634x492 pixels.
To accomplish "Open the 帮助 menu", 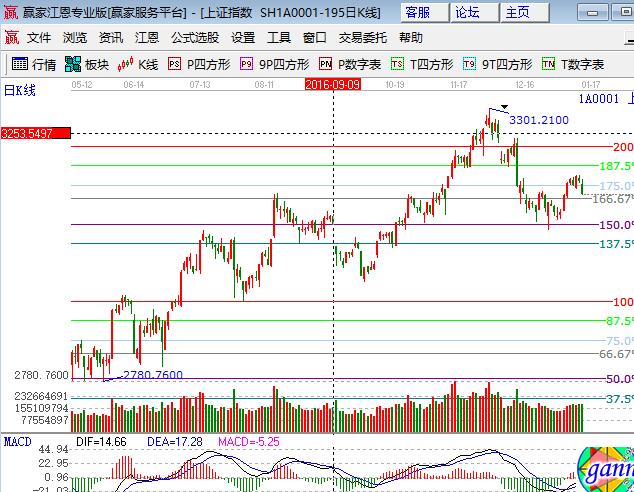I will [x=410, y=38].
